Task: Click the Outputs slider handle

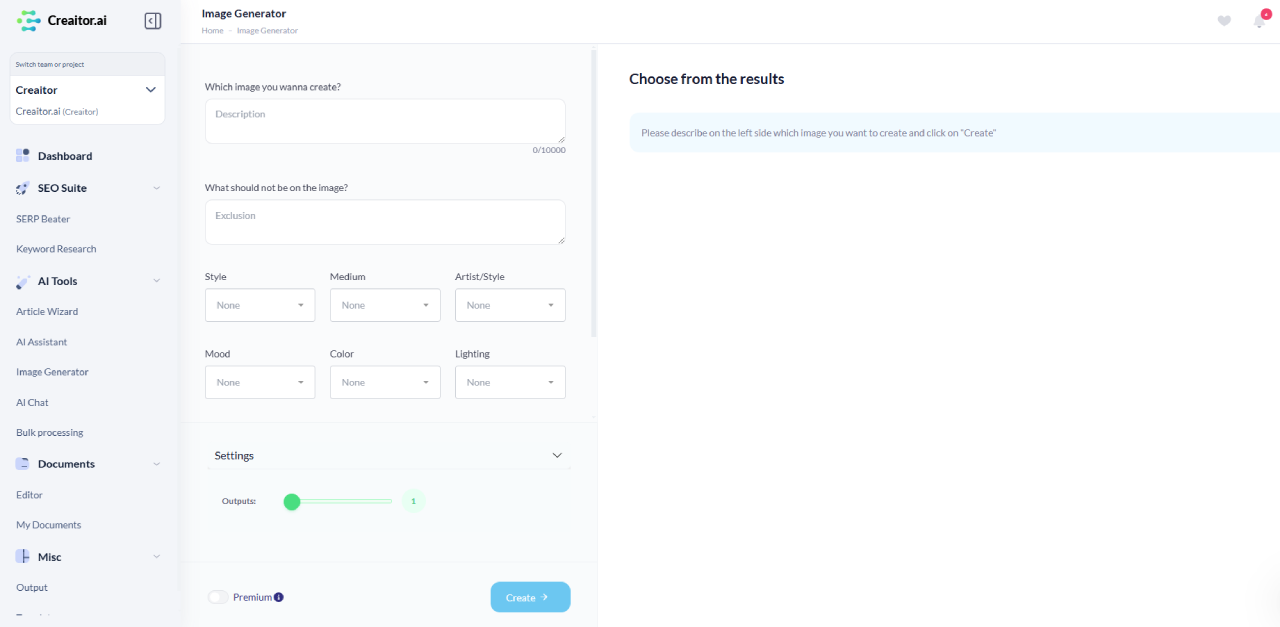Action: pos(292,501)
